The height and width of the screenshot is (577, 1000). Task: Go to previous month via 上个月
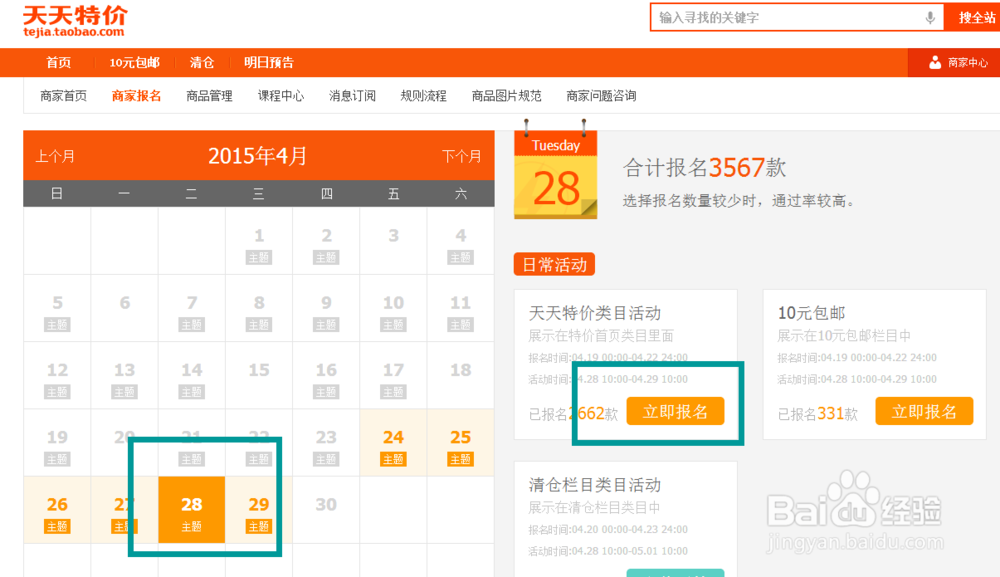[55, 156]
